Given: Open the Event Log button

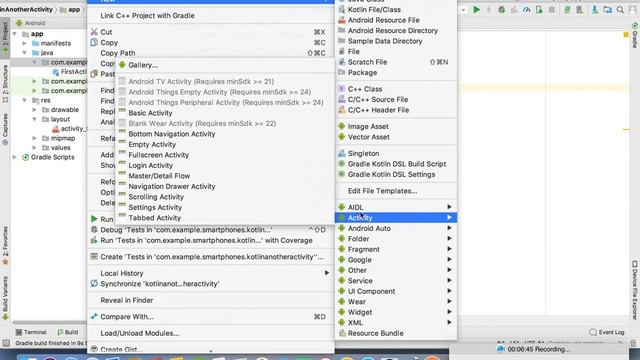Looking at the screenshot, I should coord(607,332).
